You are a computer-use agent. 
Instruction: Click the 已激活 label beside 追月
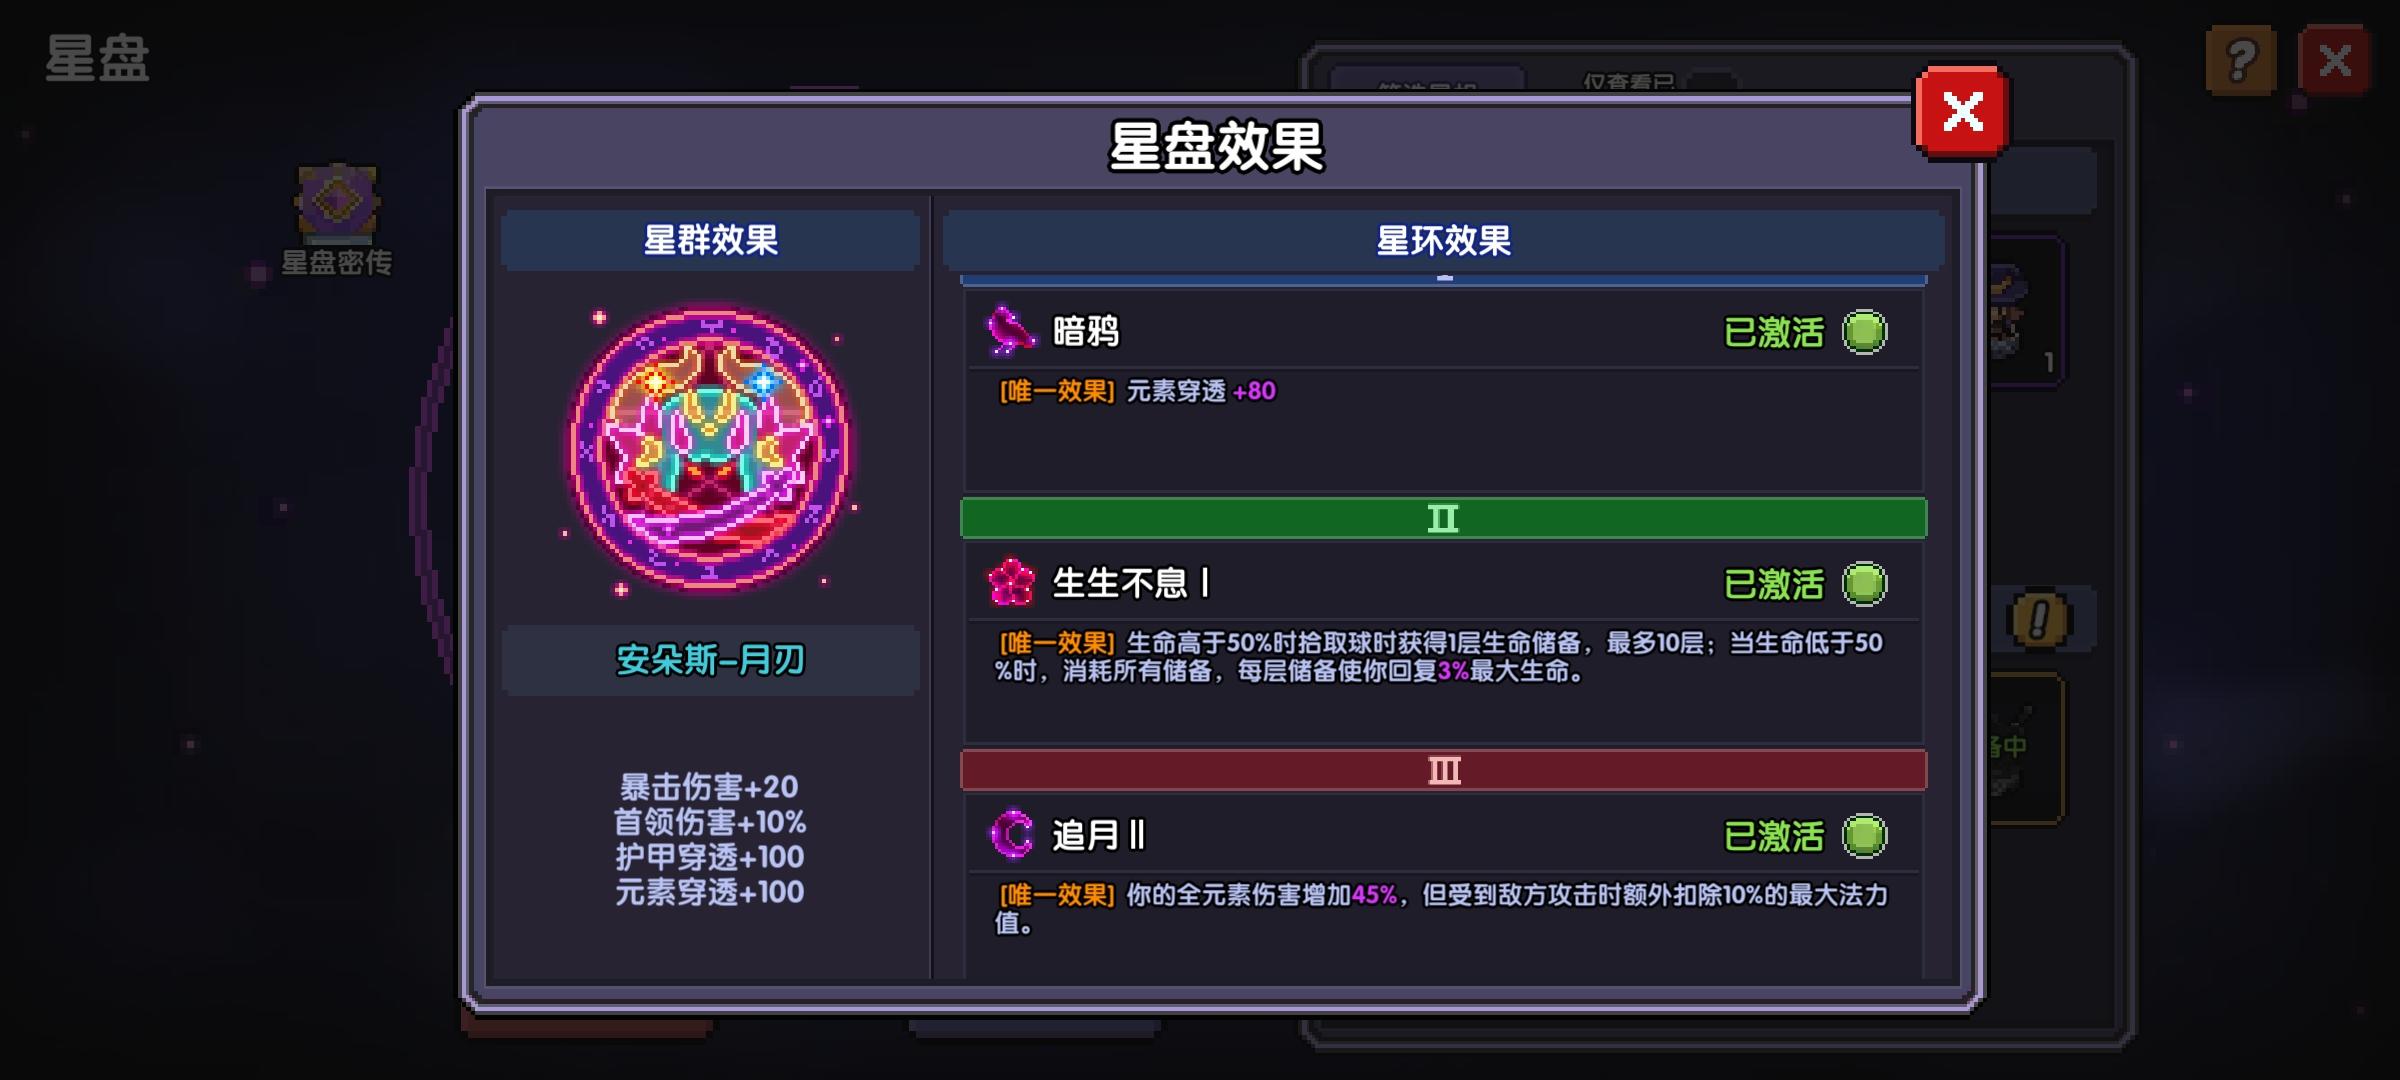pyautogui.click(x=1774, y=836)
